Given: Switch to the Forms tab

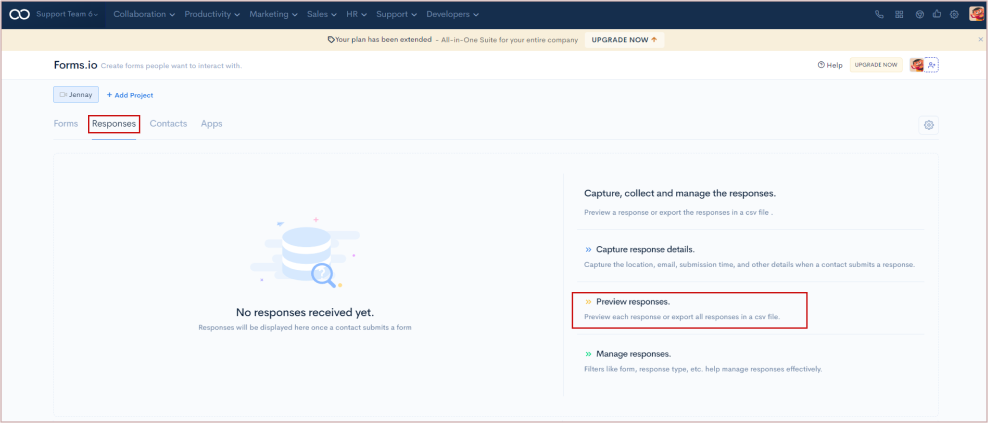Looking at the screenshot, I should click(66, 124).
